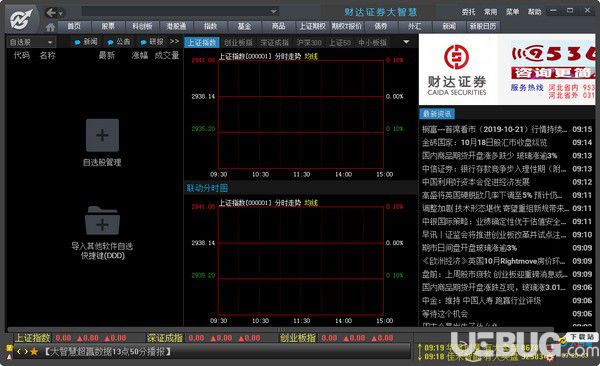
Task: Click the speech bubble icon beside 研报
Action: [x=143, y=42]
